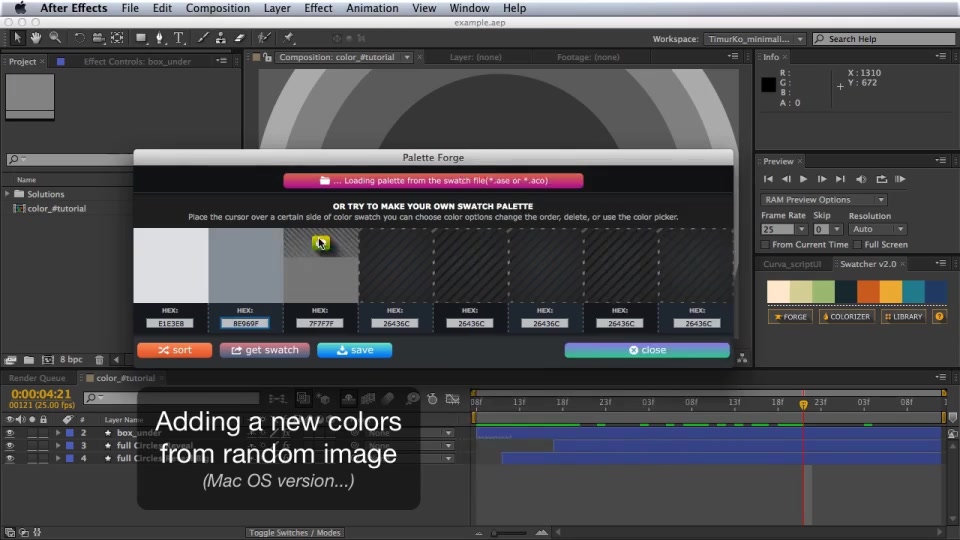The width and height of the screenshot is (960, 540).
Task: Switch to Curva_scriptUI tab
Action: pos(792,264)
